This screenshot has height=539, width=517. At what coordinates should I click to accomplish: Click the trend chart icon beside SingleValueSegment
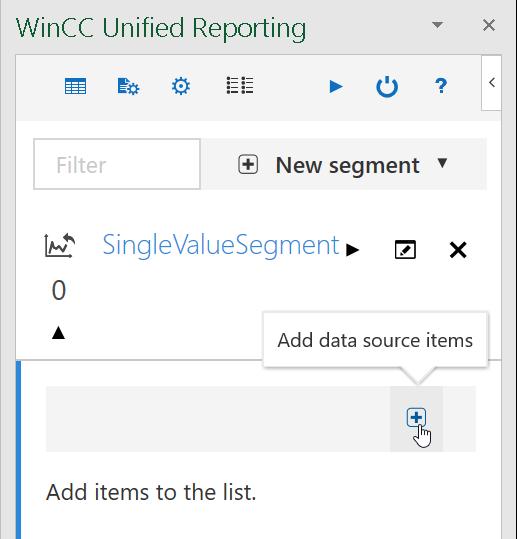point(60,245)
